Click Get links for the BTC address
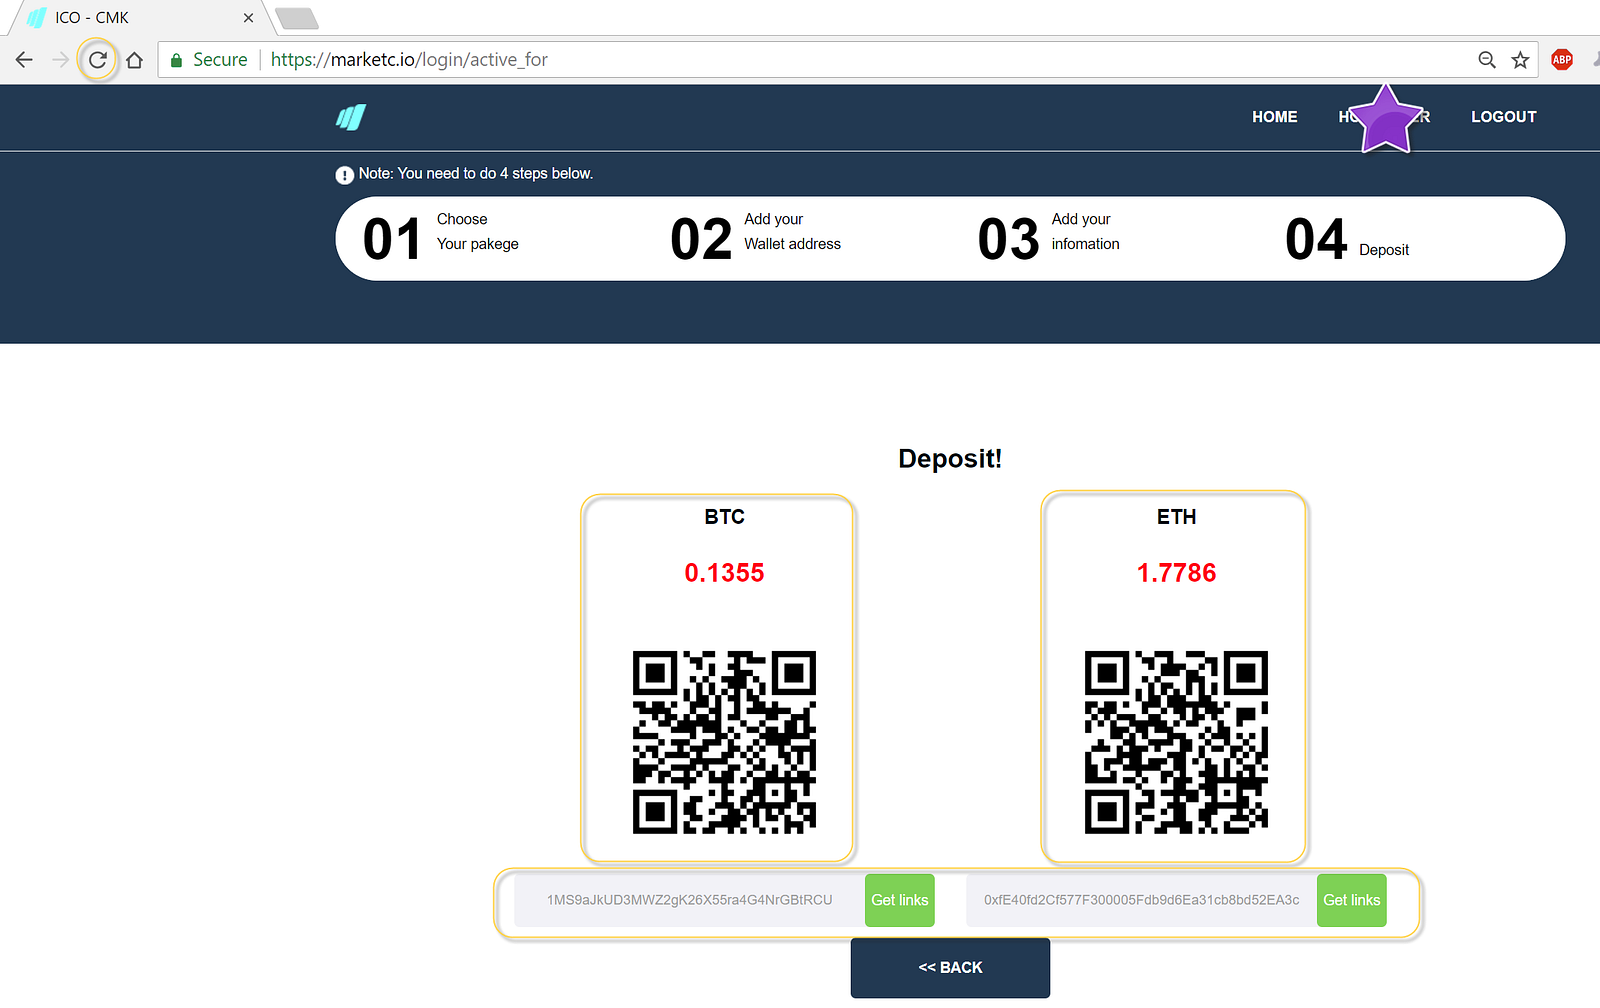This screenshot has height=1008, width=1600. point(900,900)
